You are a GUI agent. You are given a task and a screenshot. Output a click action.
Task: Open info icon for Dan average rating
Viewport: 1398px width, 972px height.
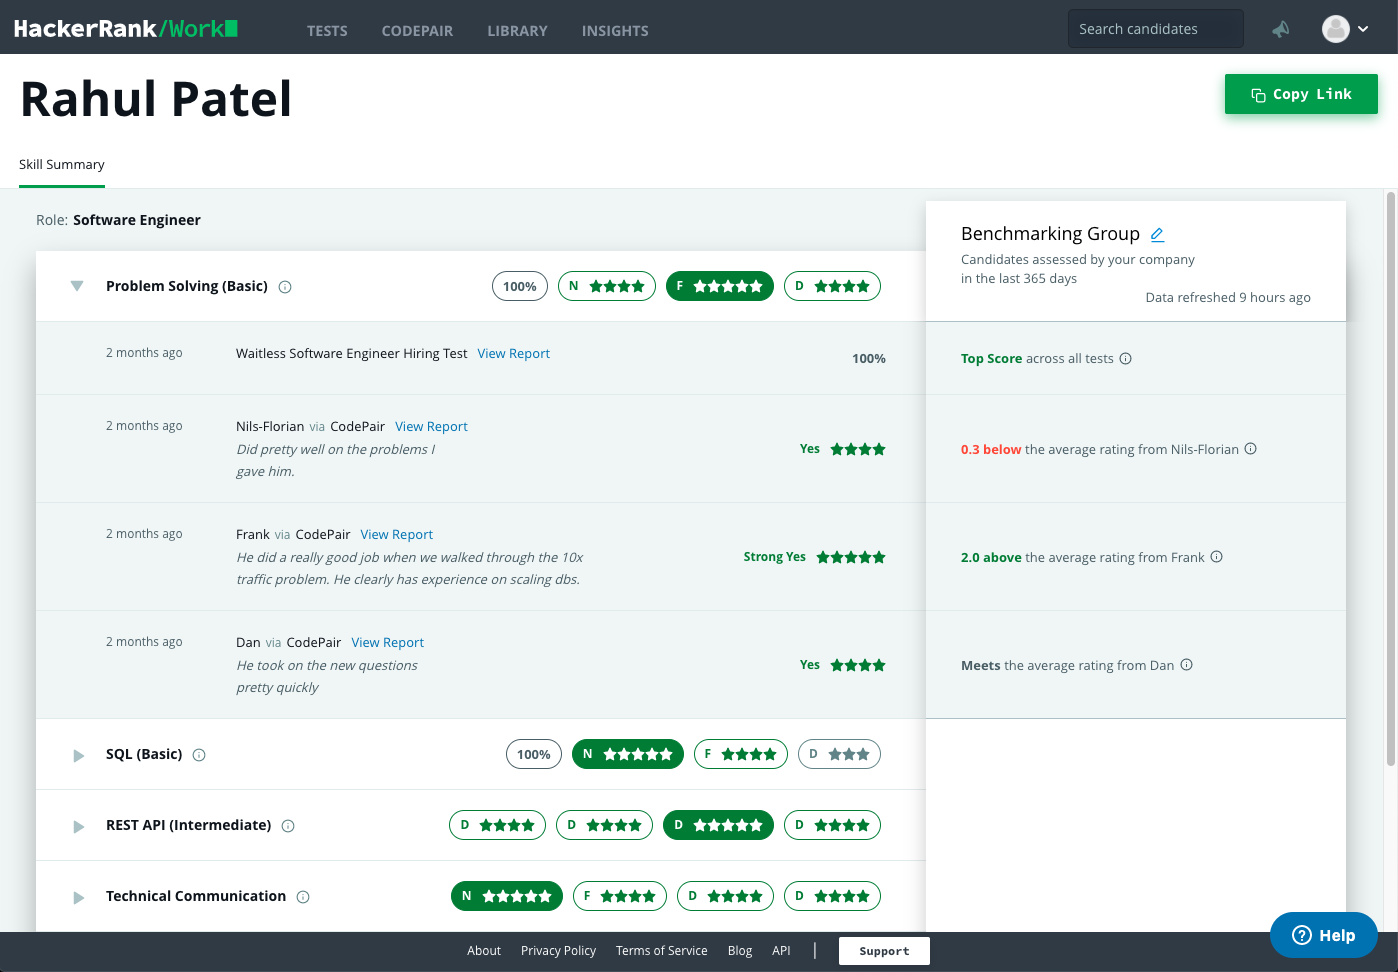pos(1187,665)
